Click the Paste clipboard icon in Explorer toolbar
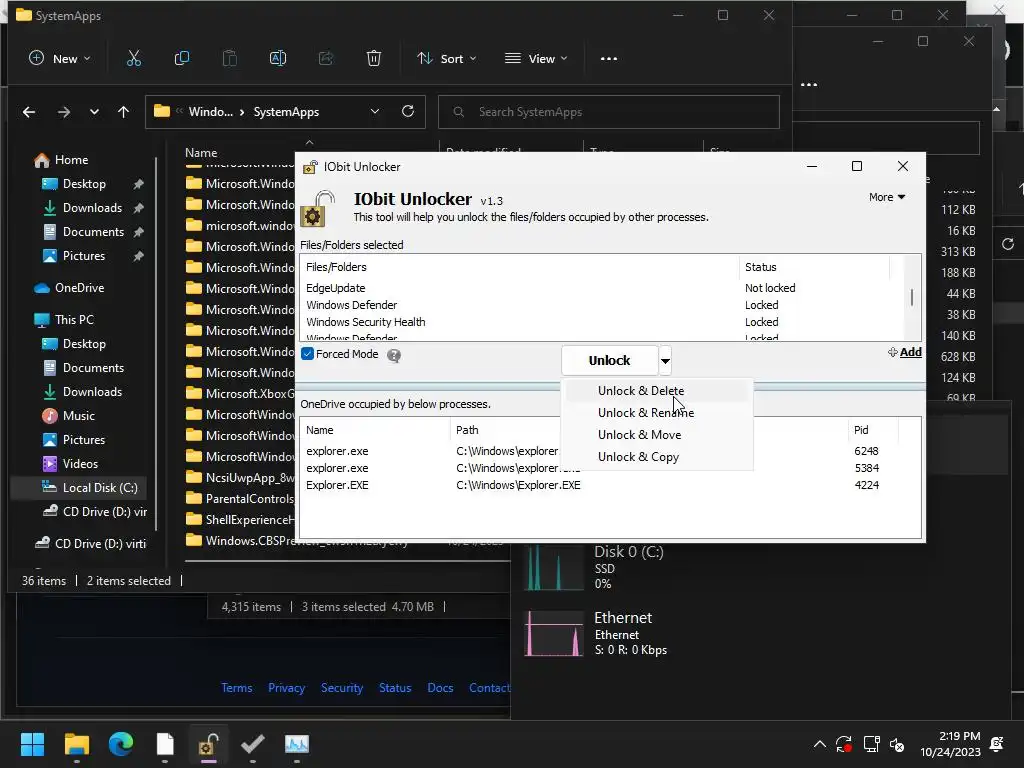1024x768 pixels. tap(230, 59)
